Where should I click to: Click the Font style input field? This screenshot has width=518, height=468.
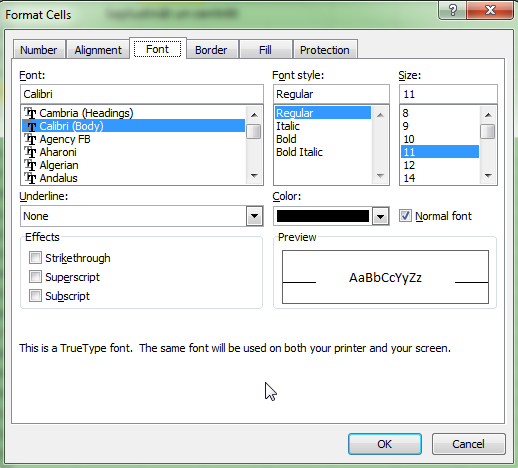coord(331,94)
